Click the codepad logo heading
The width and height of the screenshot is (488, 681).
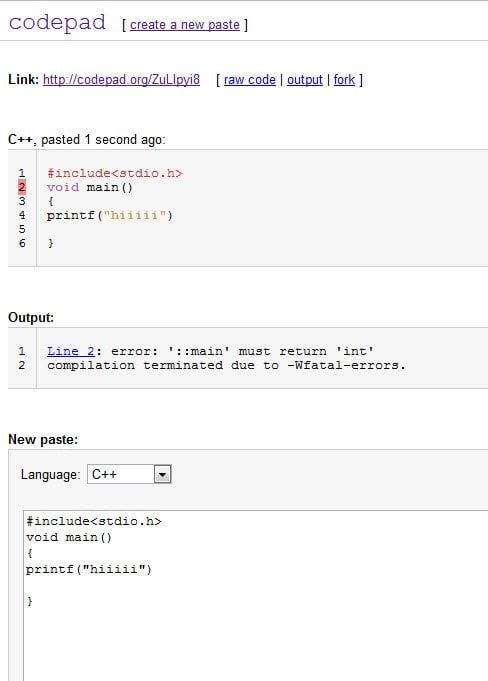point(57,23)
